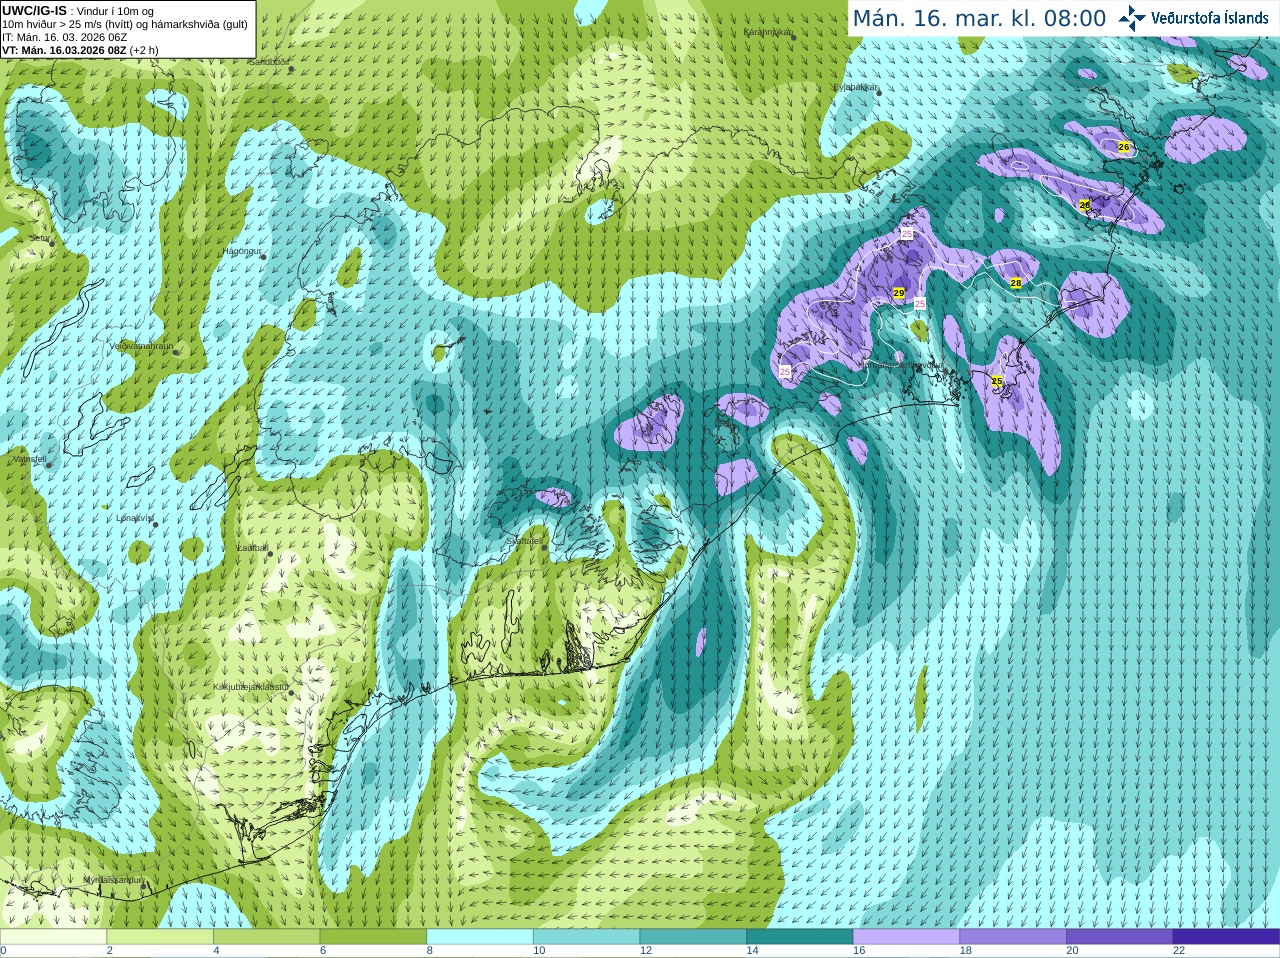Pick the 14–16 m/s dark teal legend swatch
Image resolution: width=1280 pixels, height=958 pixels.
[x=800, y=937]
